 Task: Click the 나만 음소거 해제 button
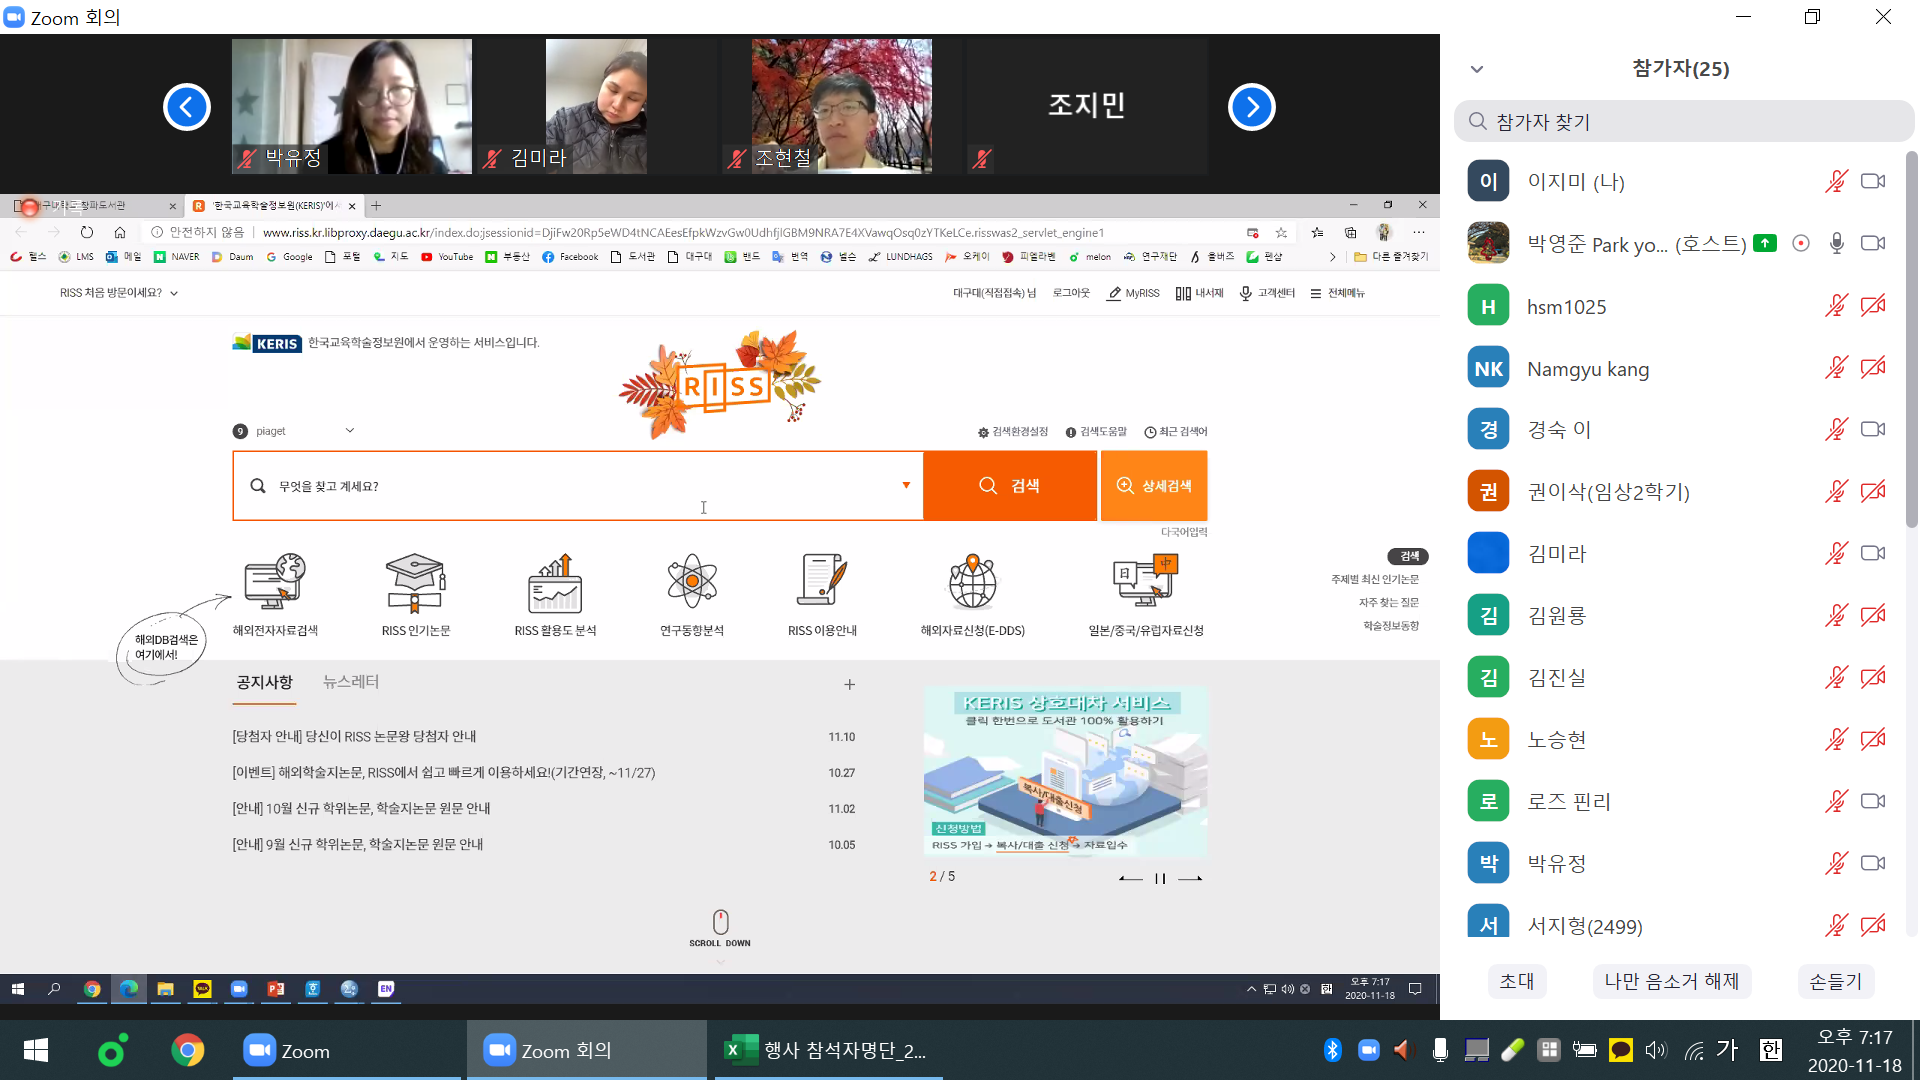tap(1671, 981)
